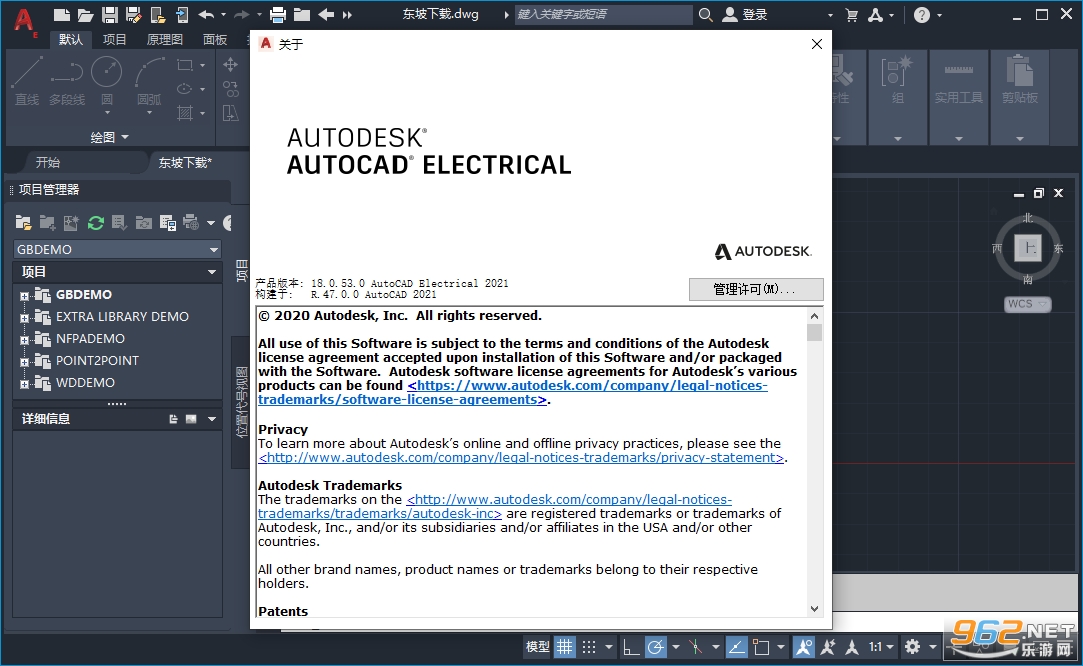
Task: Expand the POINT2POINT project tree node
Action: coord(24,362)
